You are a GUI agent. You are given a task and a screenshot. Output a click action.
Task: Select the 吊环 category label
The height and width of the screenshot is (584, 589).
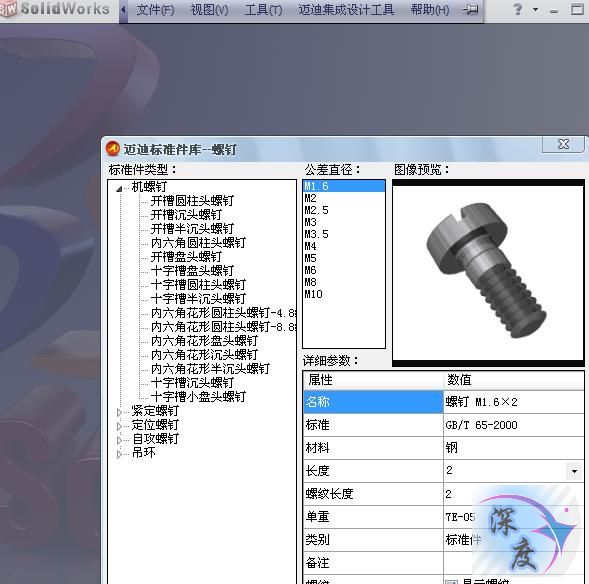[x=143, y=453]
